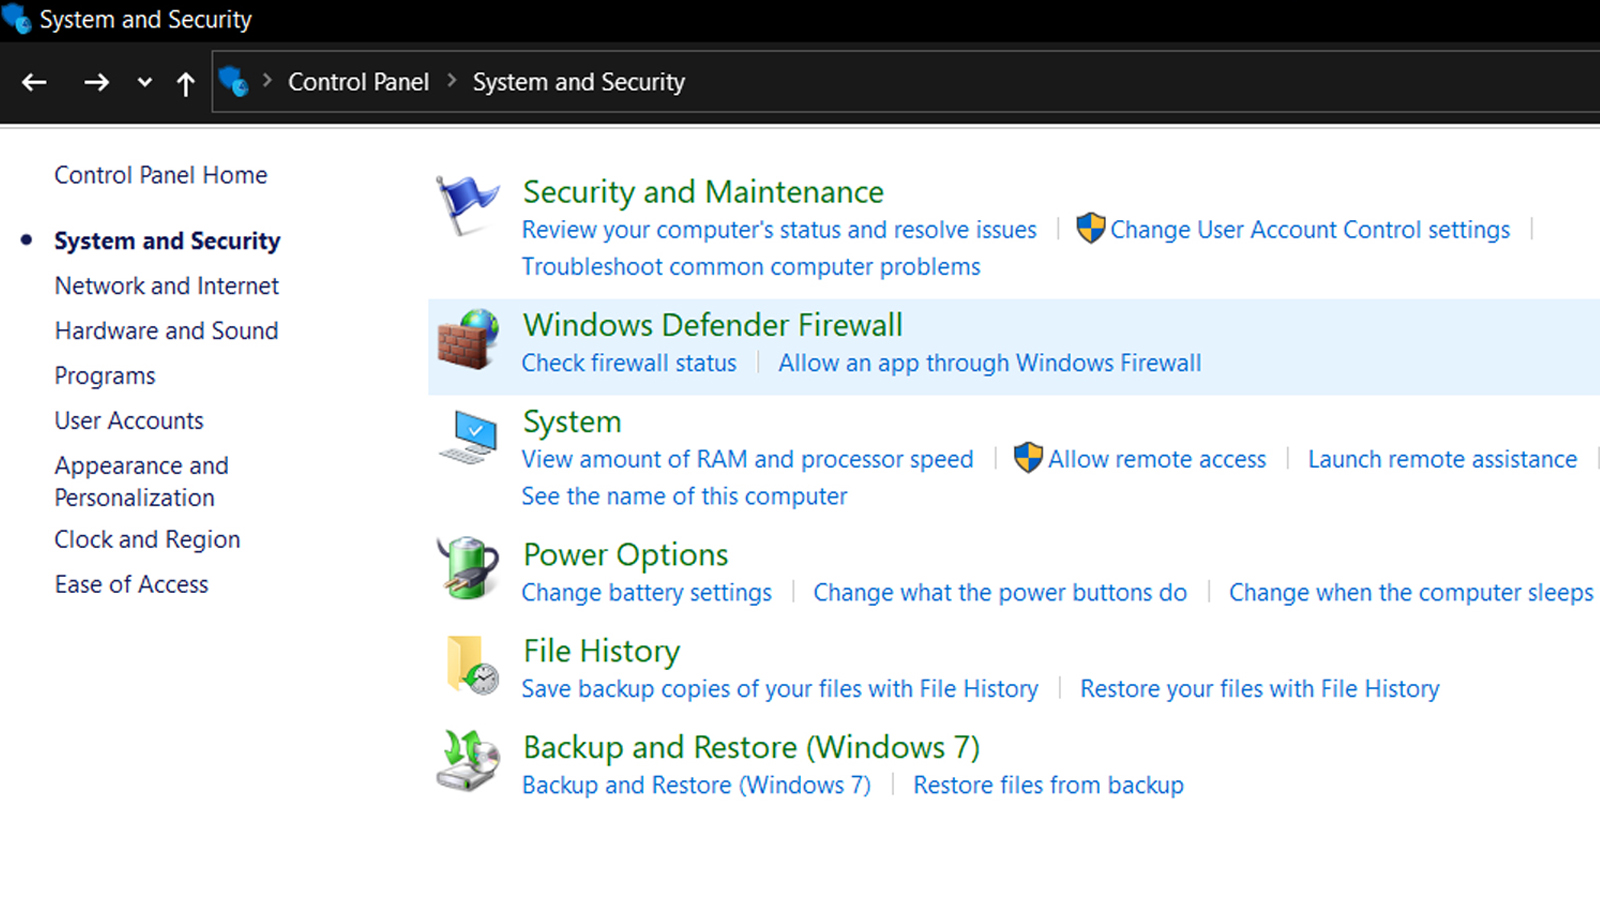Click the Windows Defender Firewall brick wall icon
The image size is (1600, 900).
tap(467, 339)
